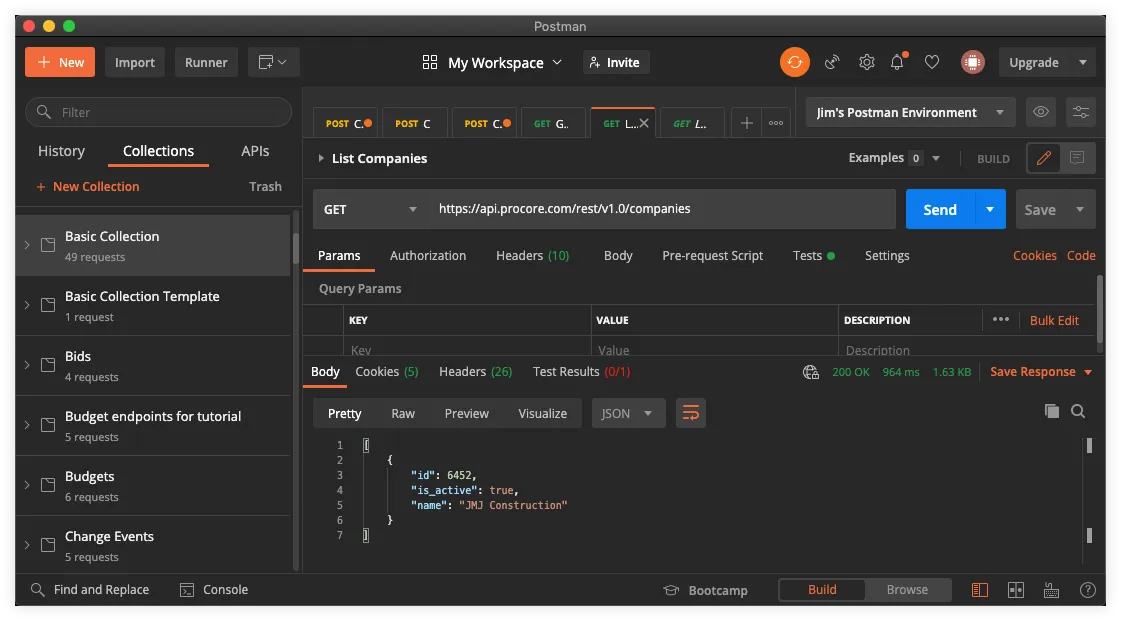The width and height of the screenshot is (1121, 621).
Task: Switch to the Authorization tab
Action: pyautogui.click(x=428, y=255)
